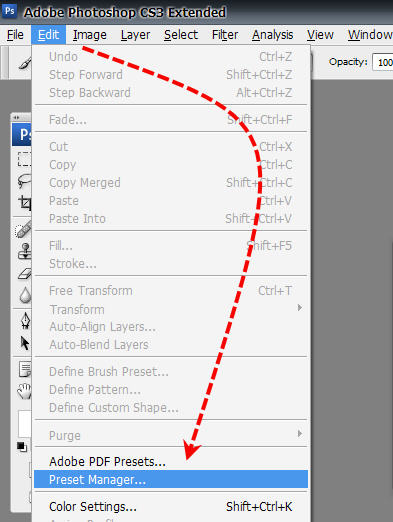393x522 pixels.
Task: Click the foreground color swatch
Action: pyautogui.click(x=25, y=423)
